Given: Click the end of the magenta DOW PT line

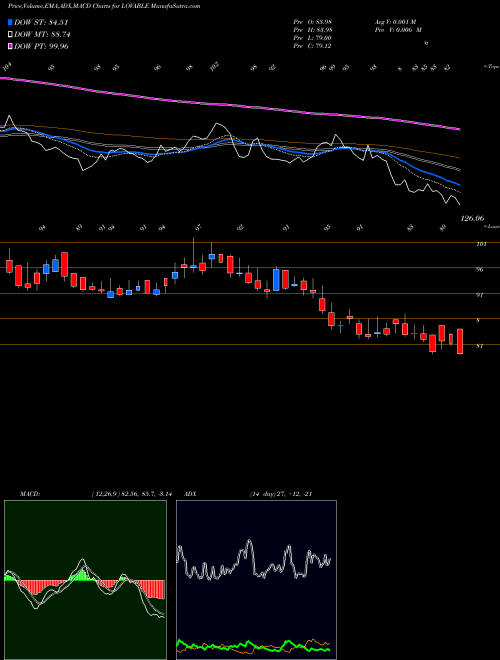Looking at the screenshot, I should click(x=459, y=129).
